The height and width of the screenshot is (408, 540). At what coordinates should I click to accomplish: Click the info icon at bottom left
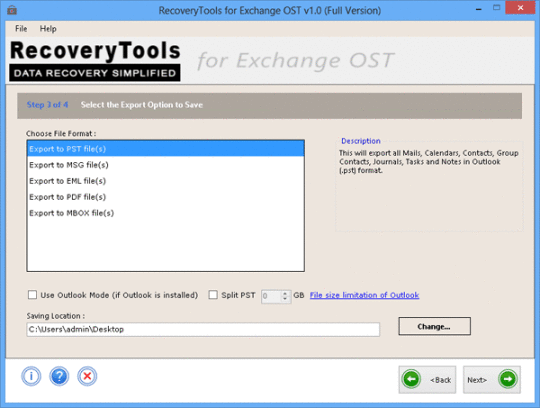coord(31,376)
